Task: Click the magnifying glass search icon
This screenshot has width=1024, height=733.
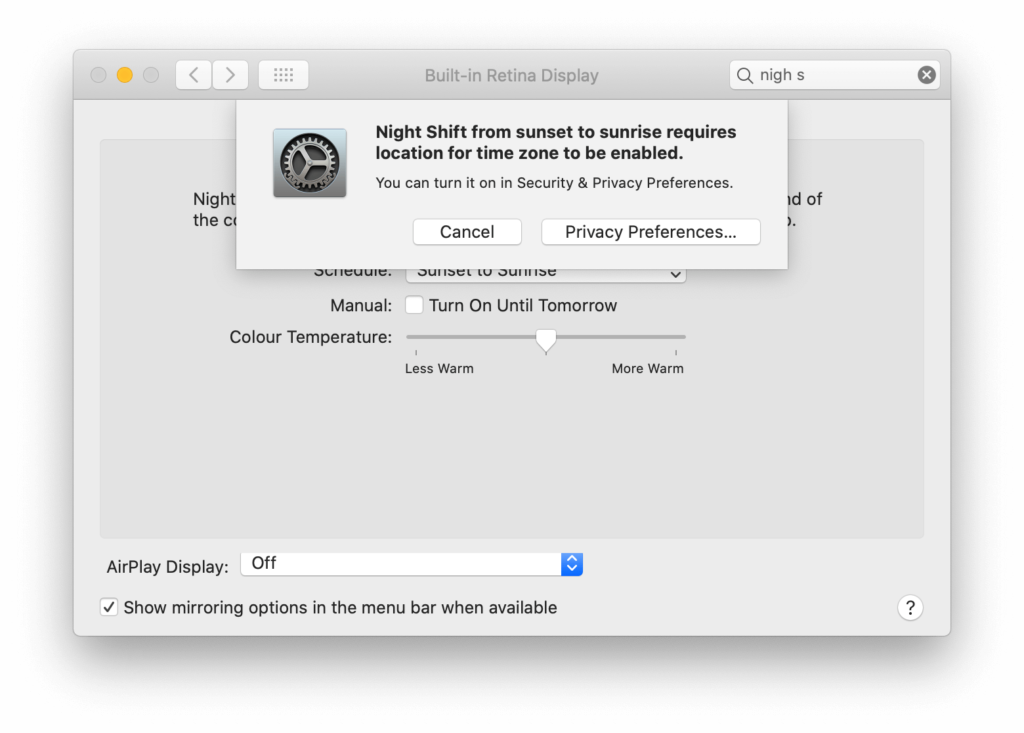Action: tap(745, 75)
